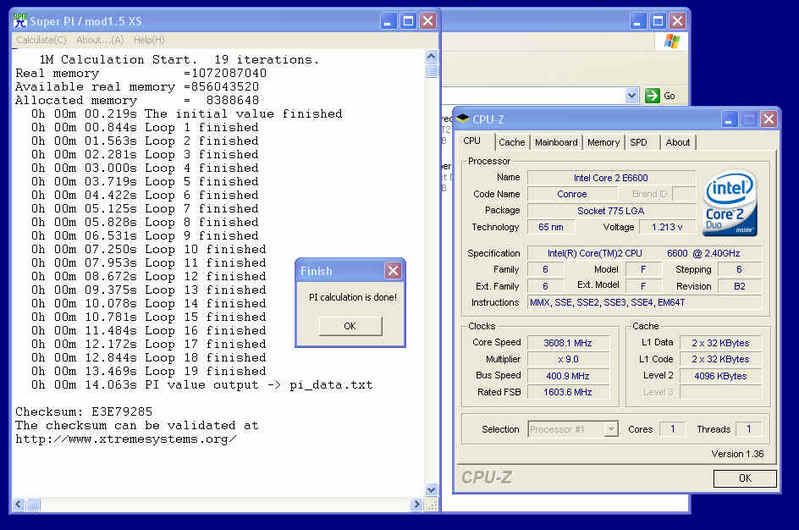The height and width of the screenshot is (530, 799).
Task: Close the Finish dialog with X
Action: [392, 271]
